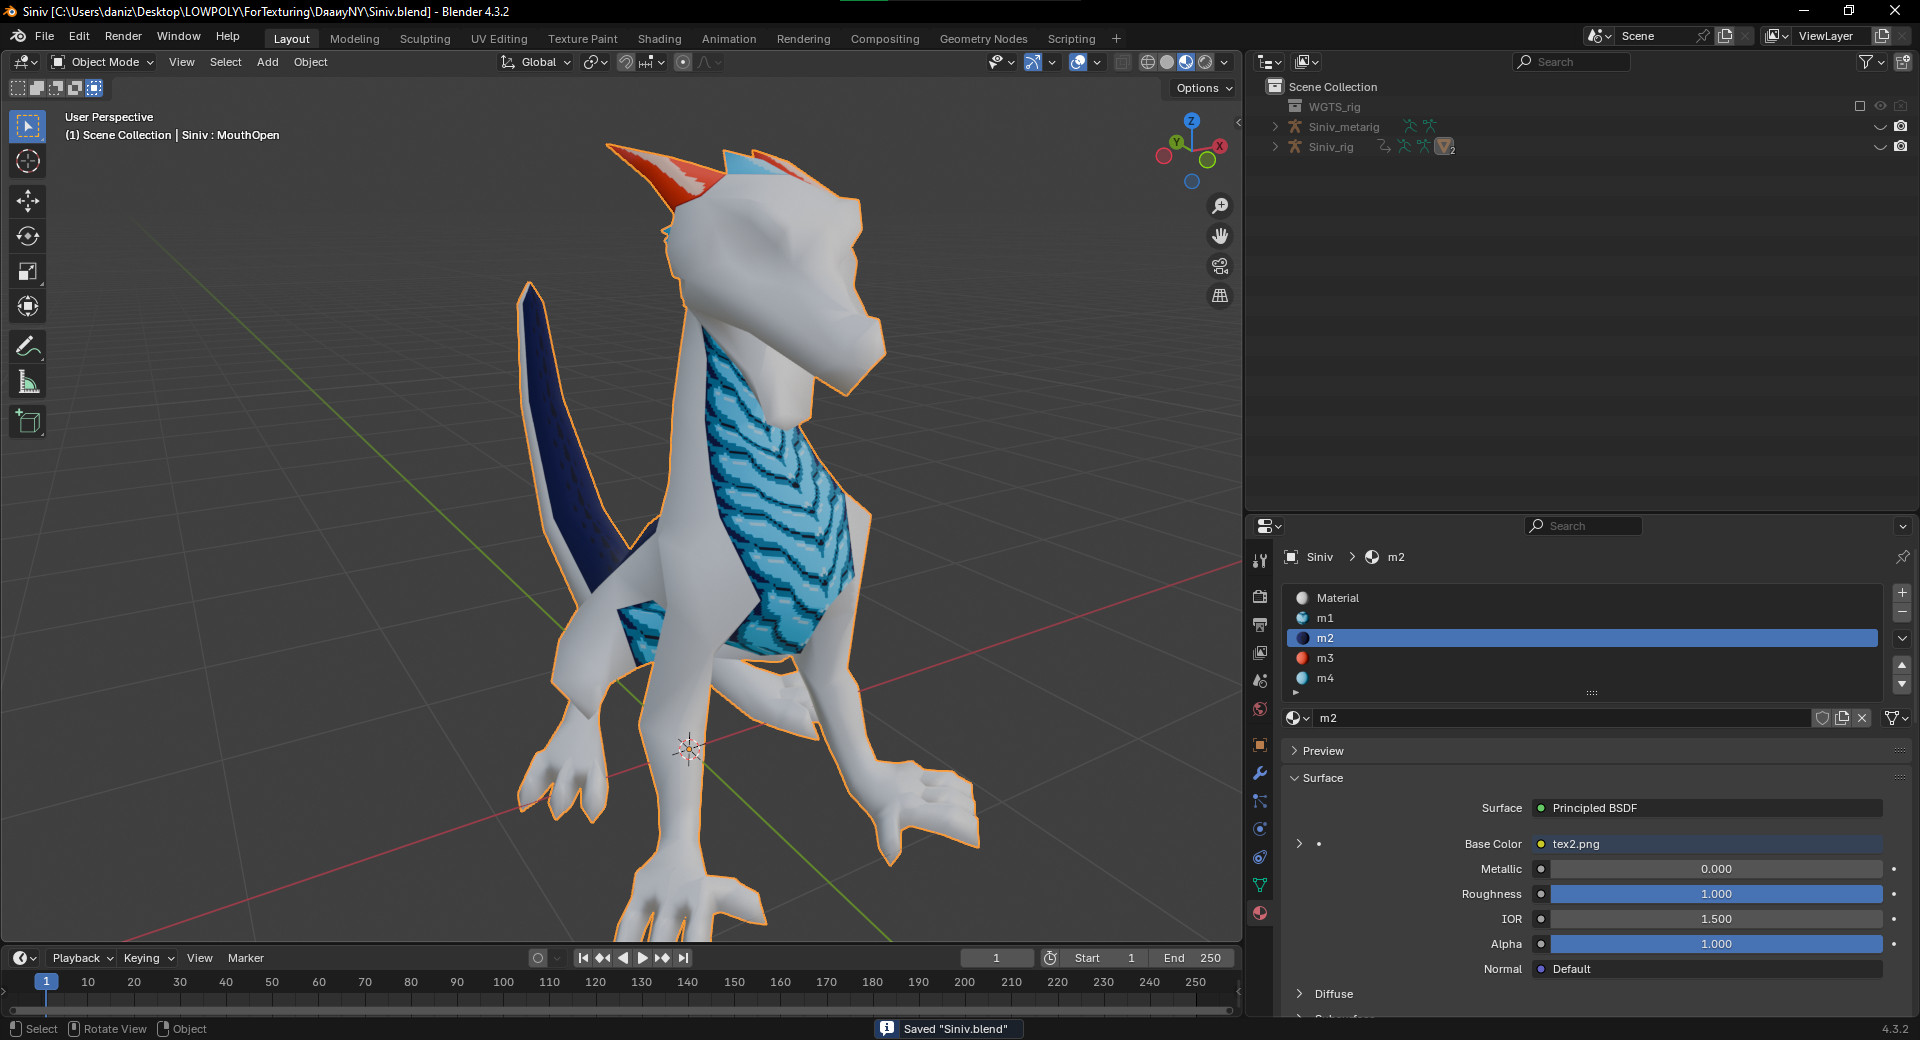Play the animation forward
The image size is (1920, 1040).
click(643, 958)
